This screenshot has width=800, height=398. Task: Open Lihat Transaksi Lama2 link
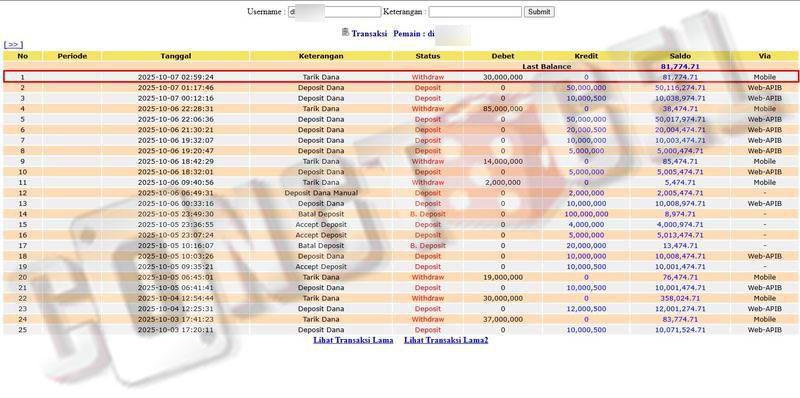click(446, 340)
